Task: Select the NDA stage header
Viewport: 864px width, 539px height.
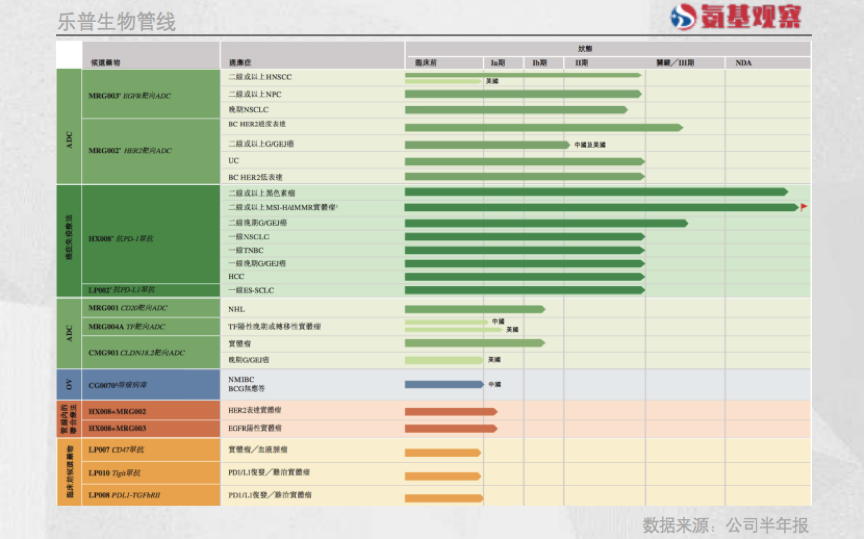Action: pyautogui.click(x=743, y=63)
